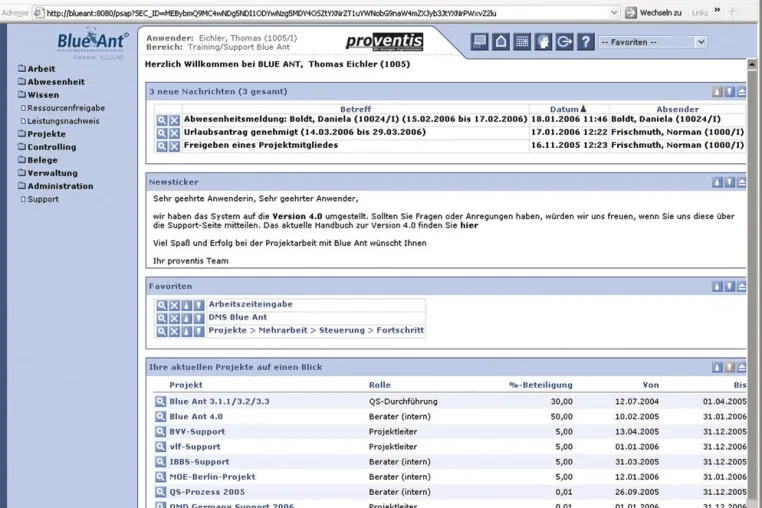The width and height of the screenshot is (762, 508).
Task: View details of QS-Prozess 2005 project
Action: [160, 492]
